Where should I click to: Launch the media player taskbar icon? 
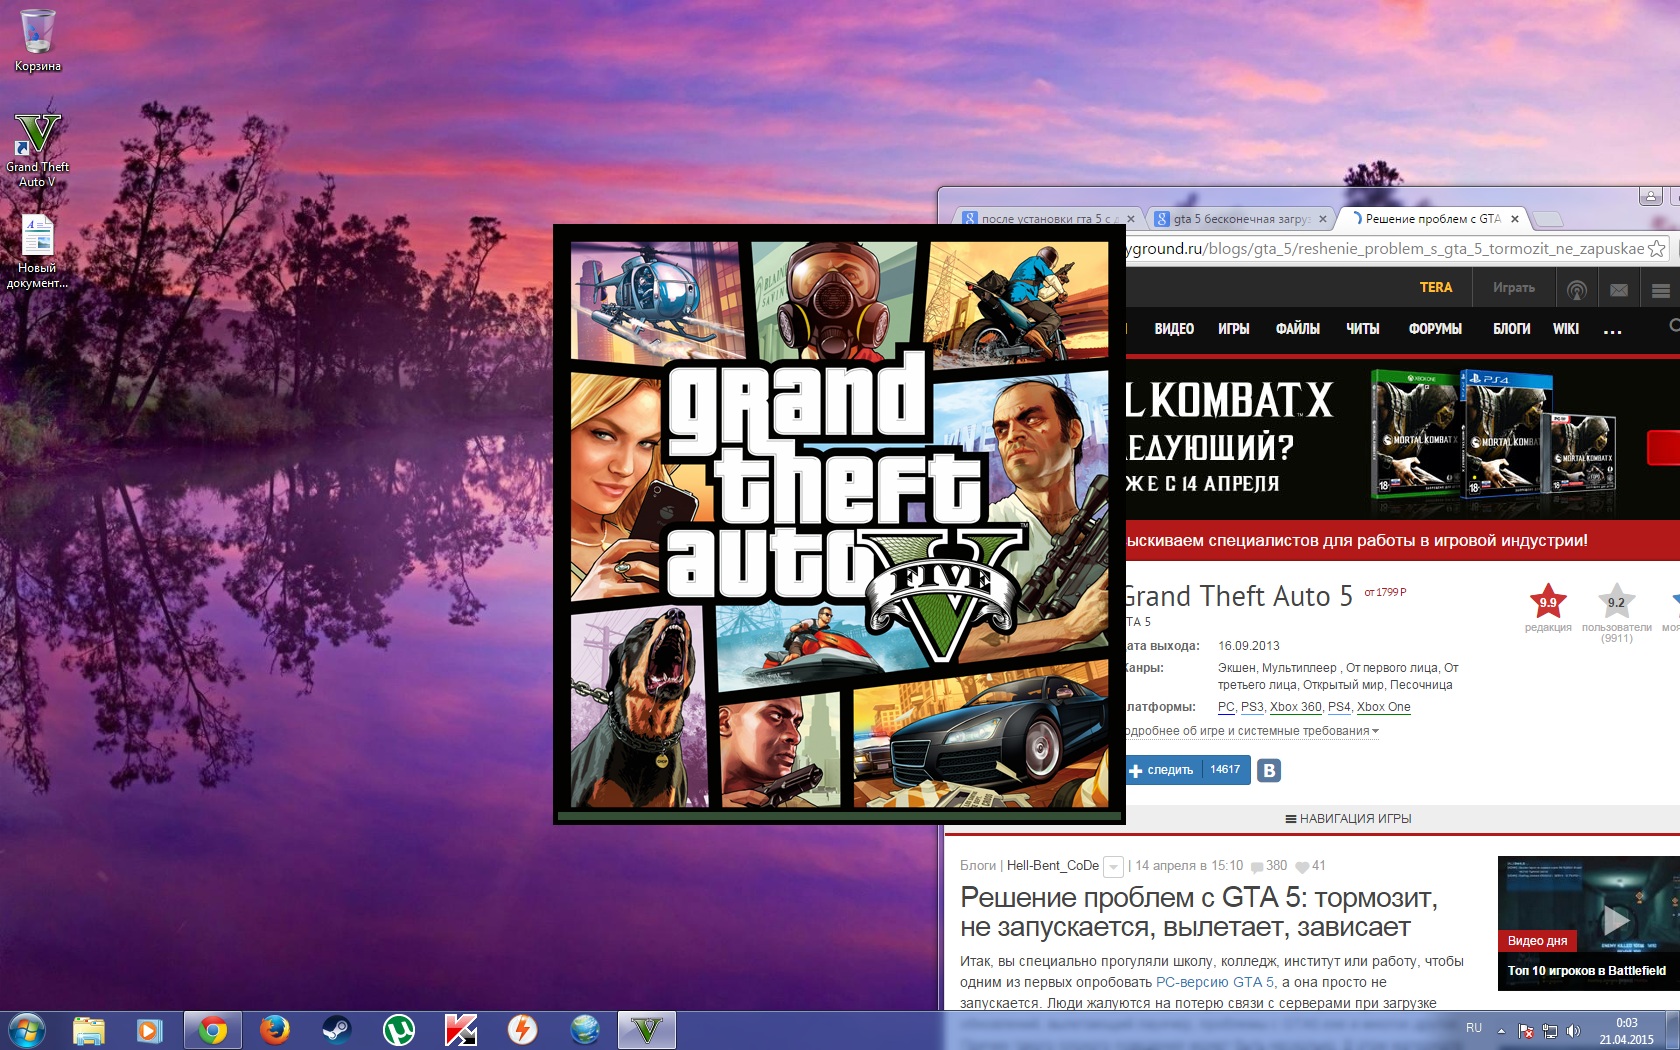pyautogui.click(x=149, y=1030)
